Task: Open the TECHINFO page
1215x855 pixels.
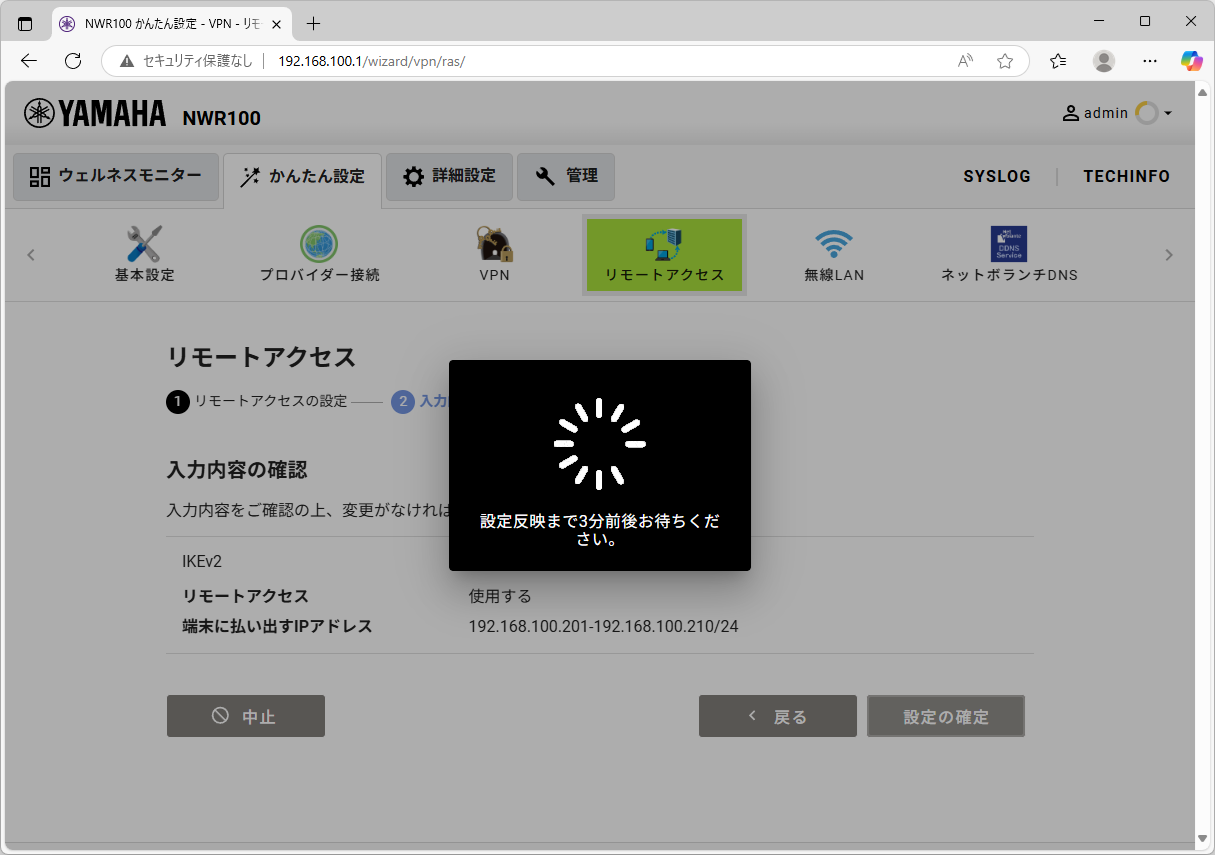Action: pyautogui.click(x=1127, y=176)
